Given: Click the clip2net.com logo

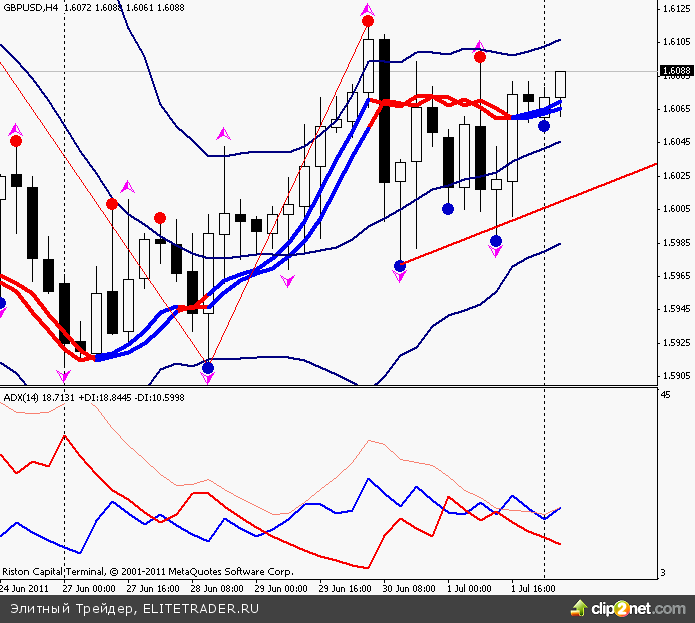Looking at the screenshot, I should [x=621, y=608].
